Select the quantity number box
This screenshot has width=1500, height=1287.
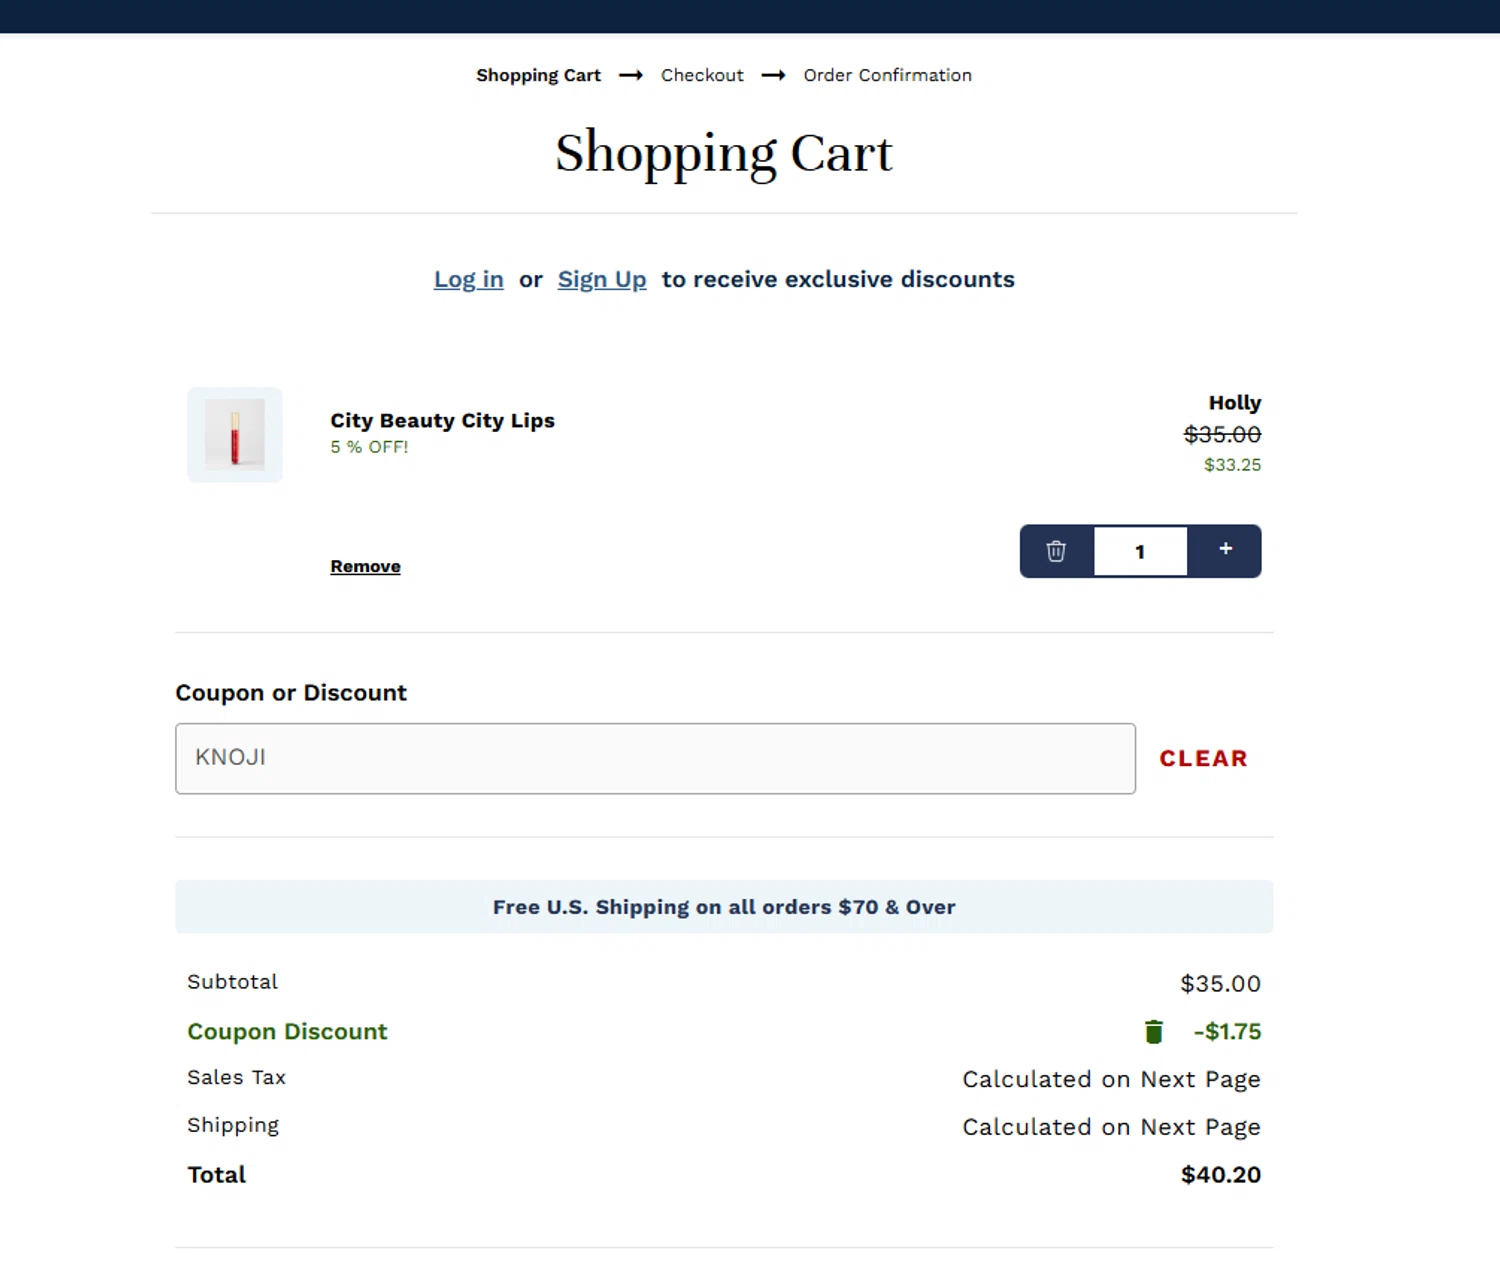click(1140, 552)
